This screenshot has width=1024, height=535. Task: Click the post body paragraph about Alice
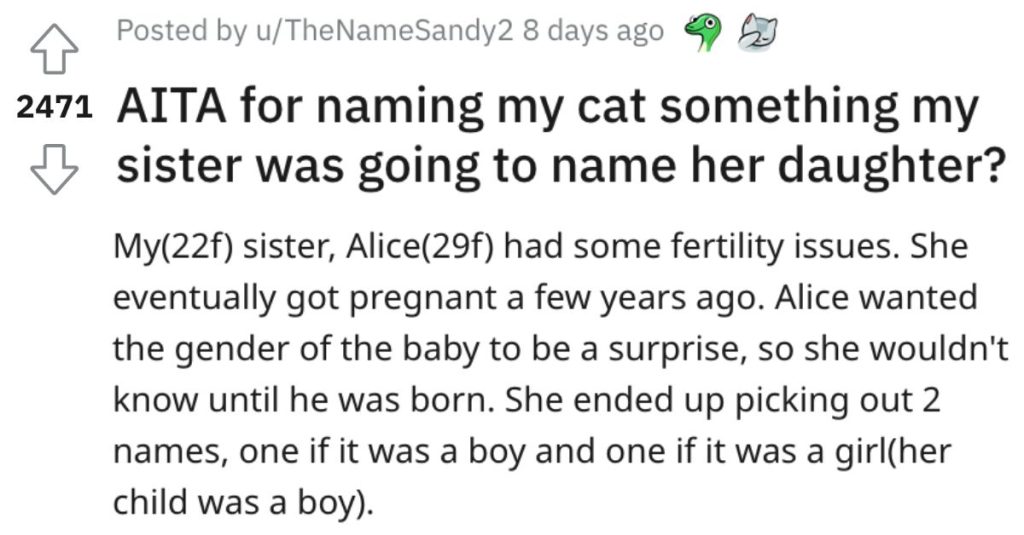pyautogui.click(x=561, y=374)
